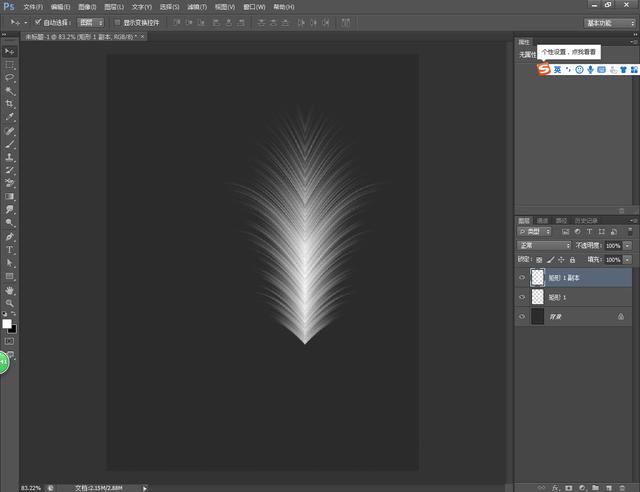Expand the layer opacity 100% dropdown arrow
This screenshot has width=640, height=492.
coord(627,245)
